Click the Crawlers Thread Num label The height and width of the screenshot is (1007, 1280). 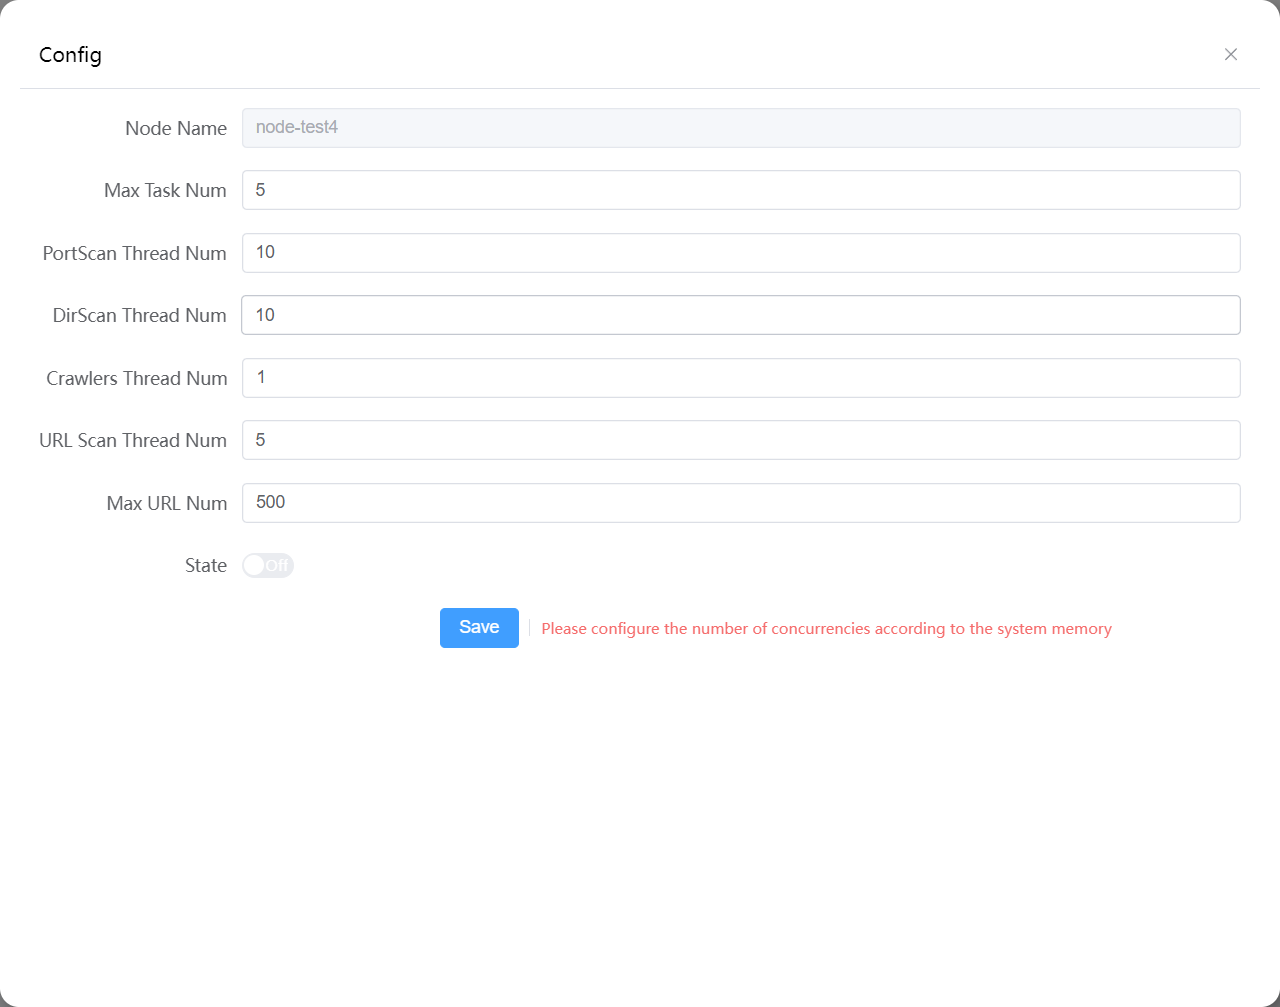coord(136,378)
